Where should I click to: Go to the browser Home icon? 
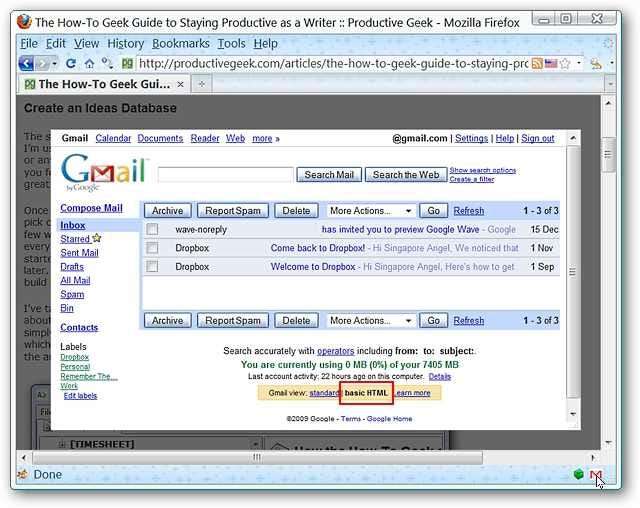[x=89, y=63]
